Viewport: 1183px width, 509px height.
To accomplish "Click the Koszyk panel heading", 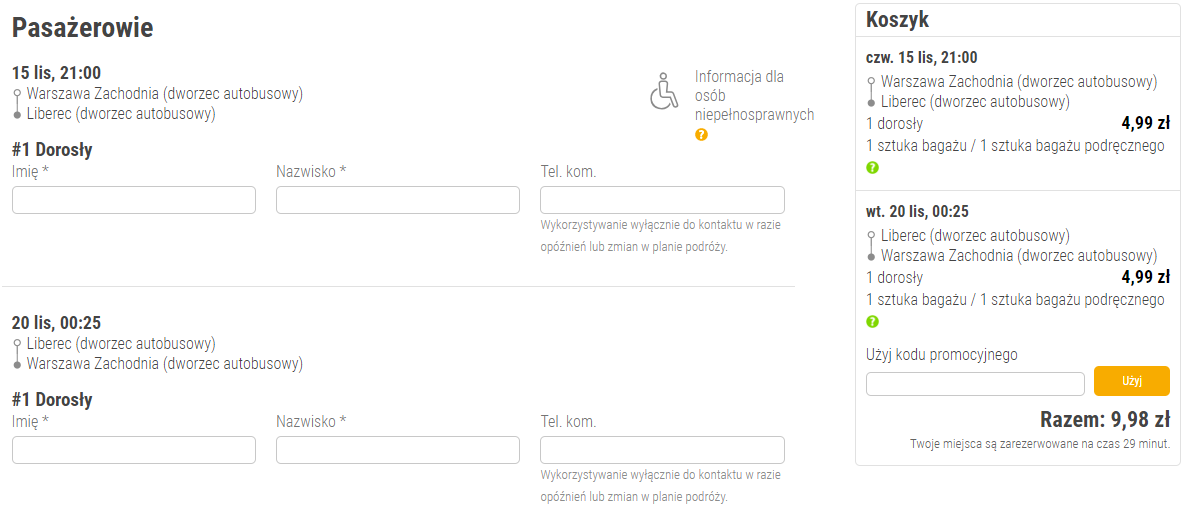I will (898, 19).
